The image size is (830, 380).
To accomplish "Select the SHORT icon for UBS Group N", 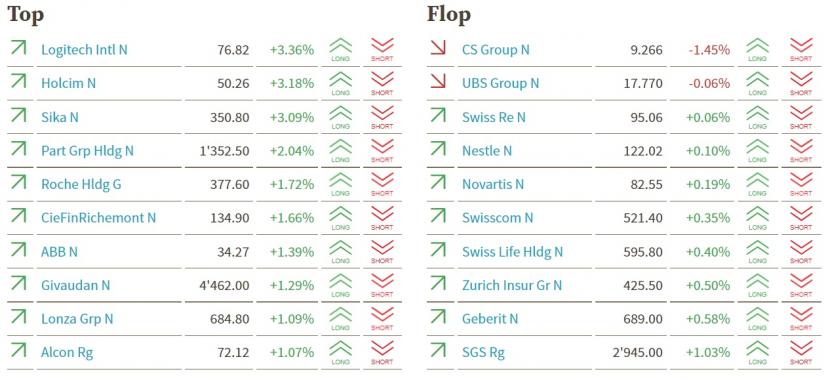I will (x=801, y=83).
